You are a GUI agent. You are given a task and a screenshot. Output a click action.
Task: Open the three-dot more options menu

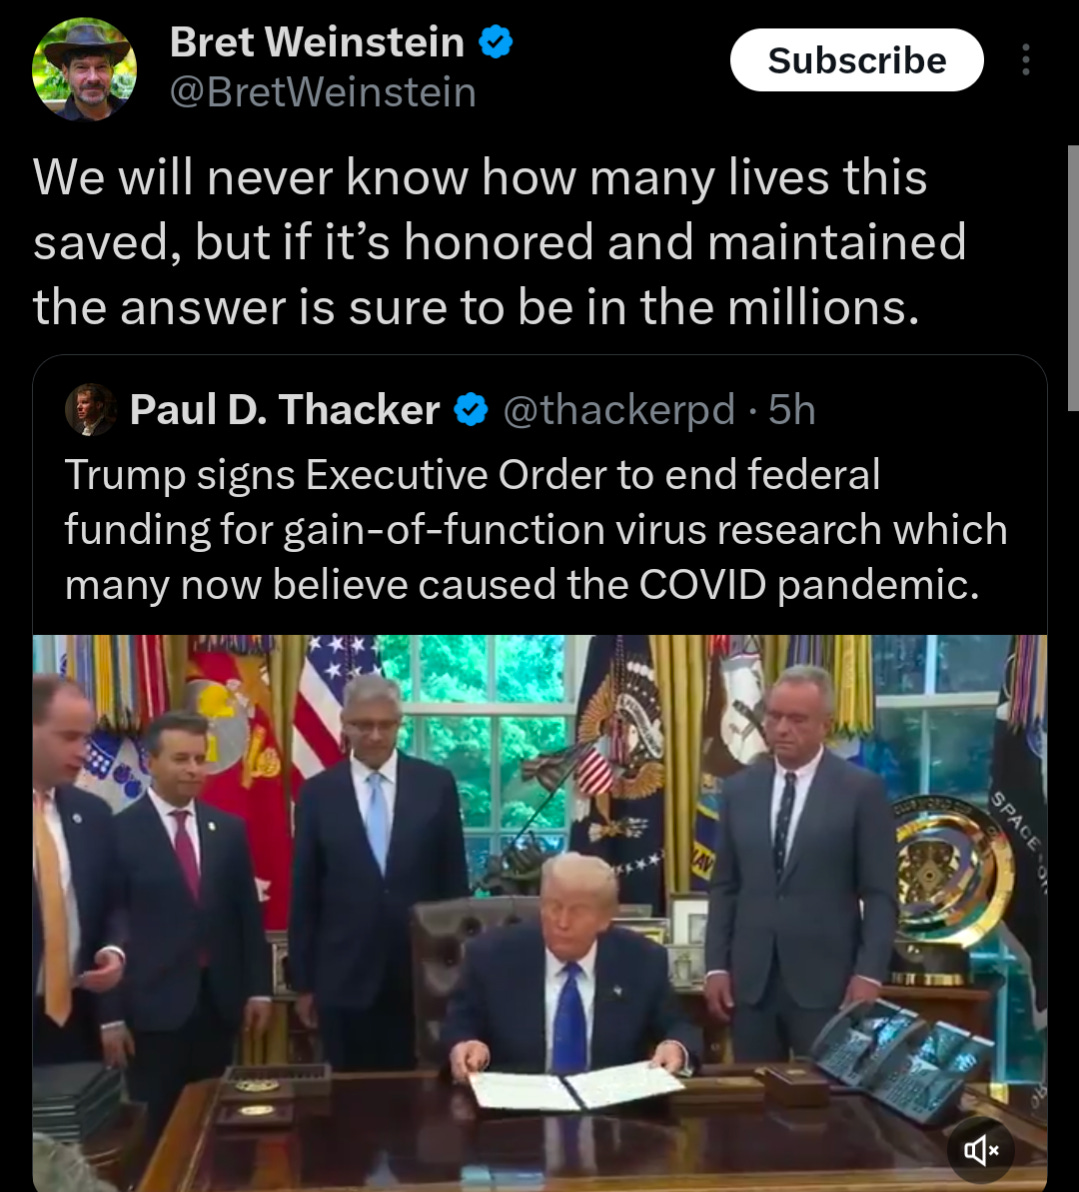point(1026,59)
